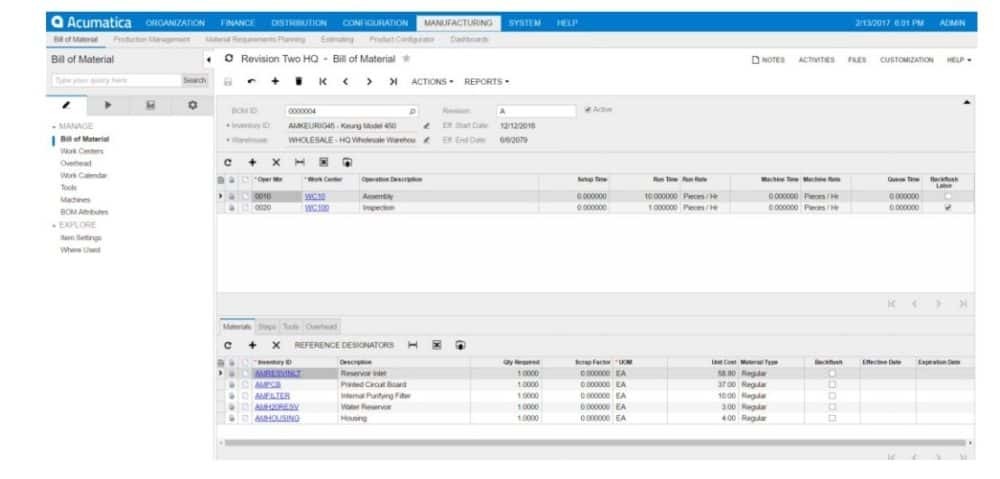
Task: Toggle Backflush Labor for Inspection operation
Action: click(x=948, y=208)
